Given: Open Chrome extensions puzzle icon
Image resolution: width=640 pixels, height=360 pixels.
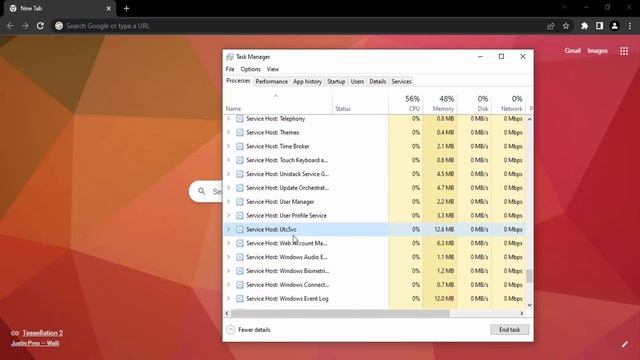Looking at the screenshot, I should pyautogui.click(x=584, y=26).
